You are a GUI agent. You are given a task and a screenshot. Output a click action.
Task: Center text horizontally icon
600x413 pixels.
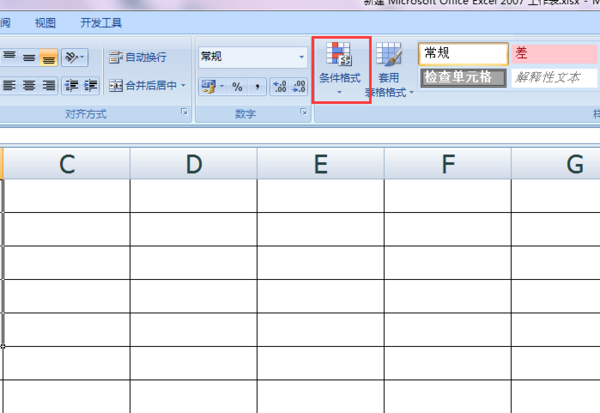[29, 85]
